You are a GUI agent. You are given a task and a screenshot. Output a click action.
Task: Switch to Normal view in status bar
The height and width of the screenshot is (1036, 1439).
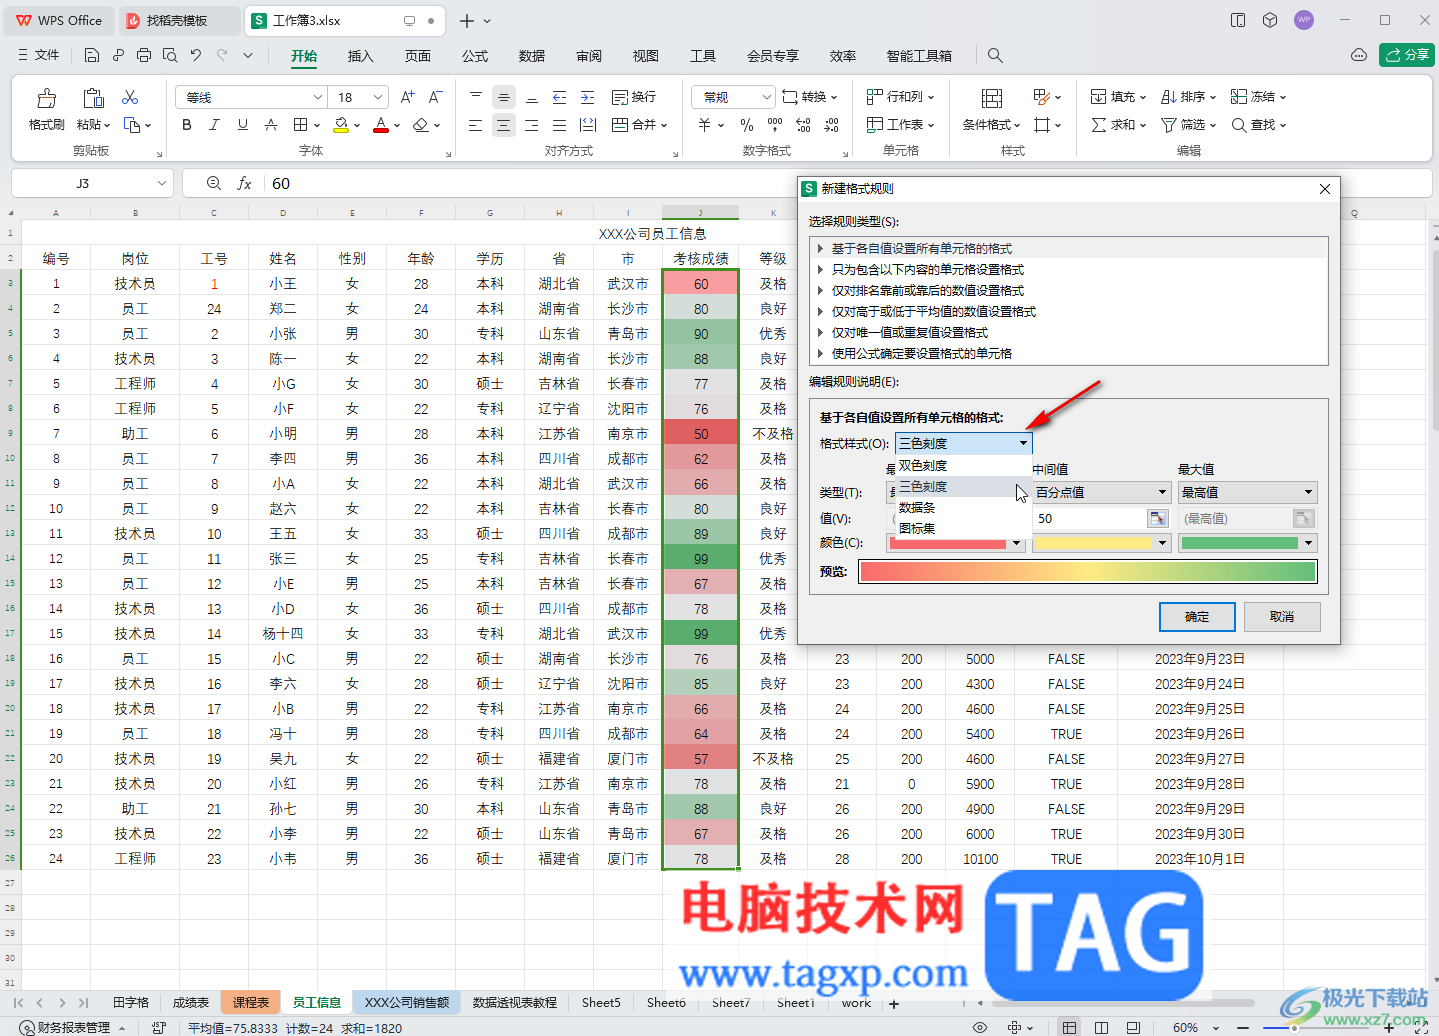coord(1069,1027)
